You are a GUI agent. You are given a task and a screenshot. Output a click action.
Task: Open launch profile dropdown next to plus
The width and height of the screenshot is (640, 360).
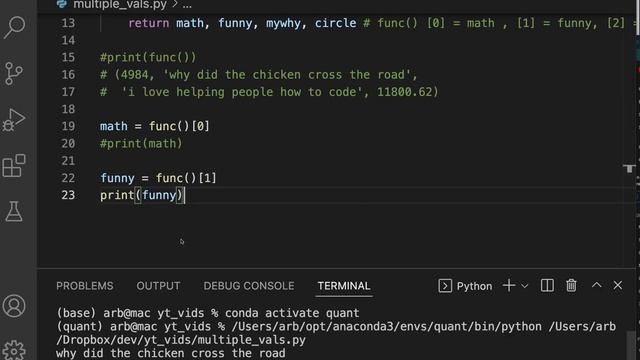[524, 286]
